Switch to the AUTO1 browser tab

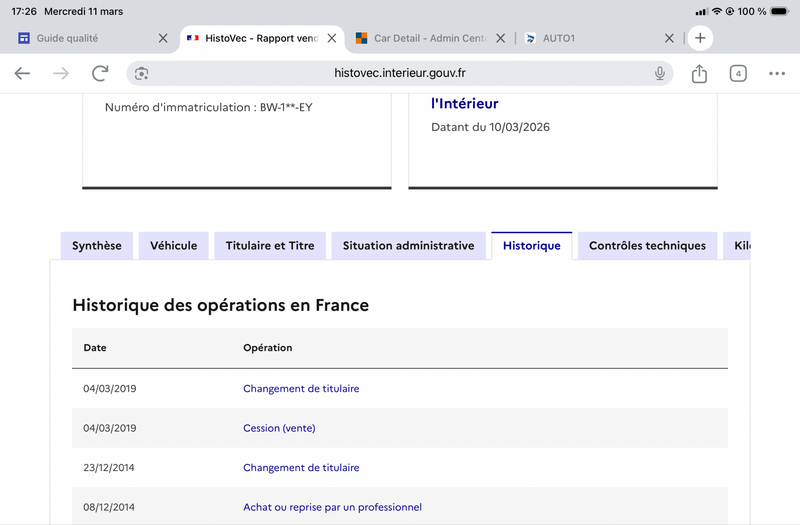tap(593, 38)
